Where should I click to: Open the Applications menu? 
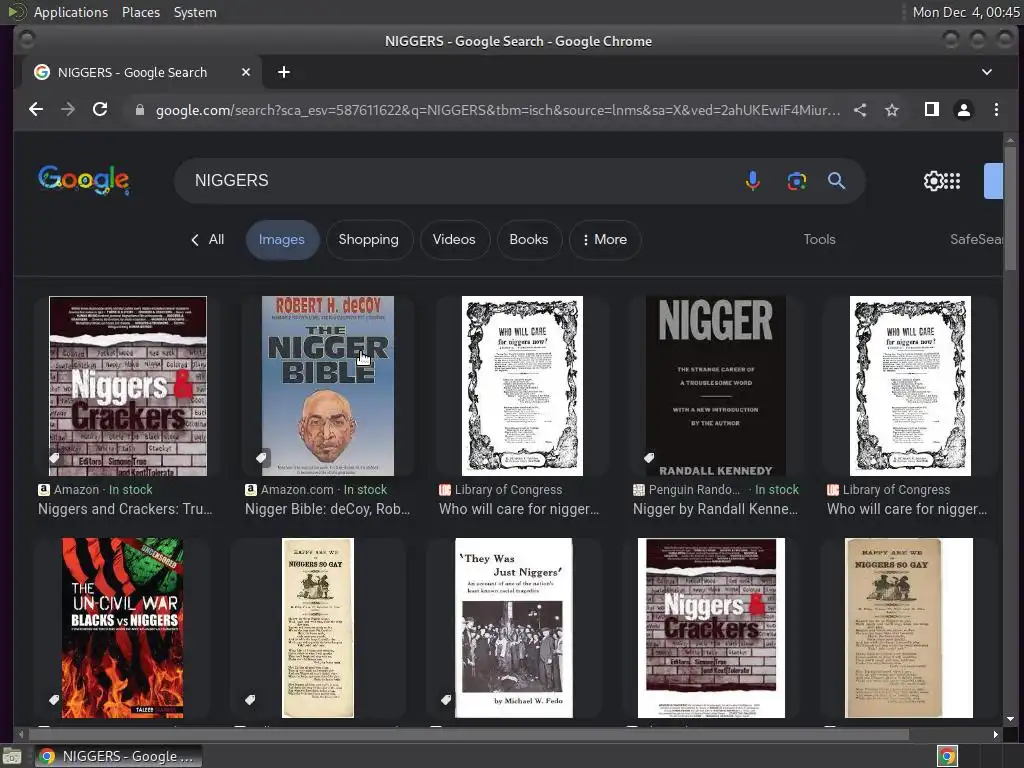71,12
